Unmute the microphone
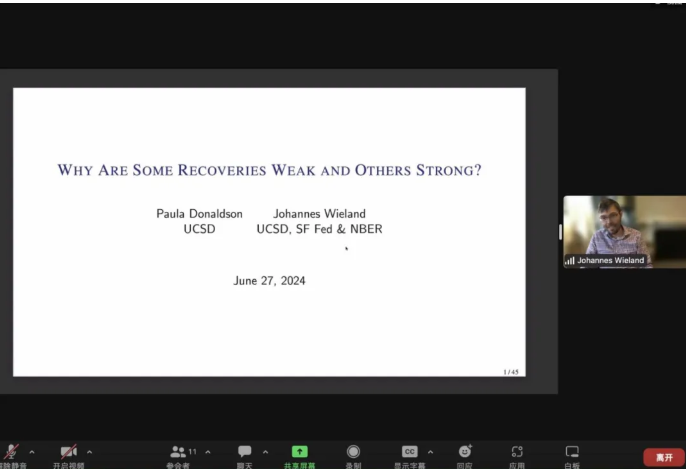 pos(12,452)
